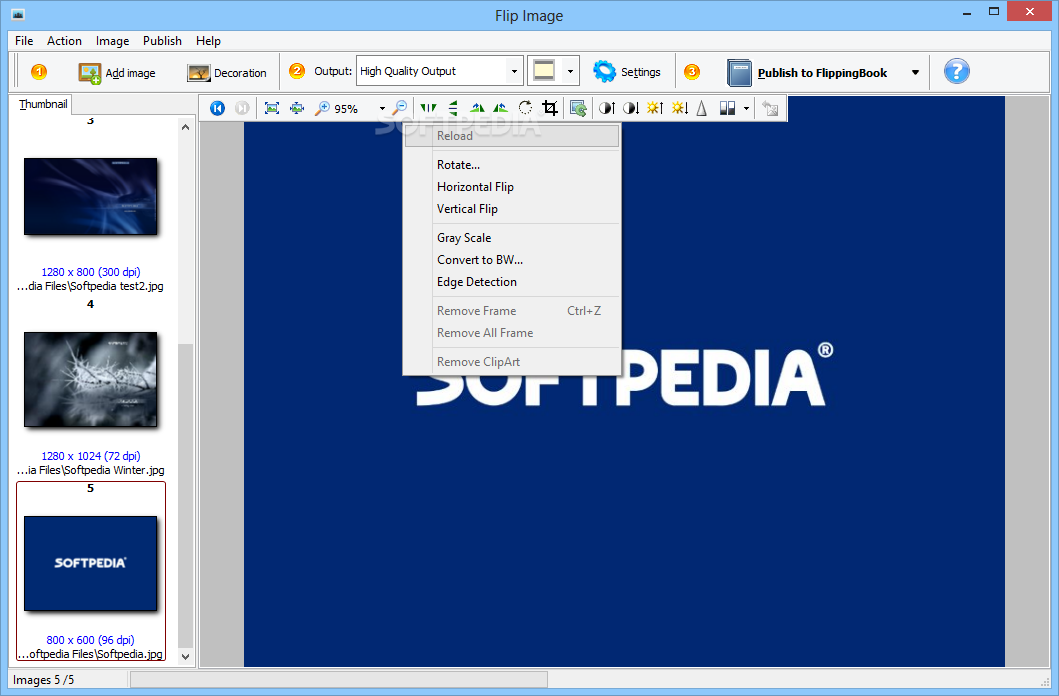Go to the previous image with blue arrow
Screen dimensions: 1059x696
click(x=217, y=108)
